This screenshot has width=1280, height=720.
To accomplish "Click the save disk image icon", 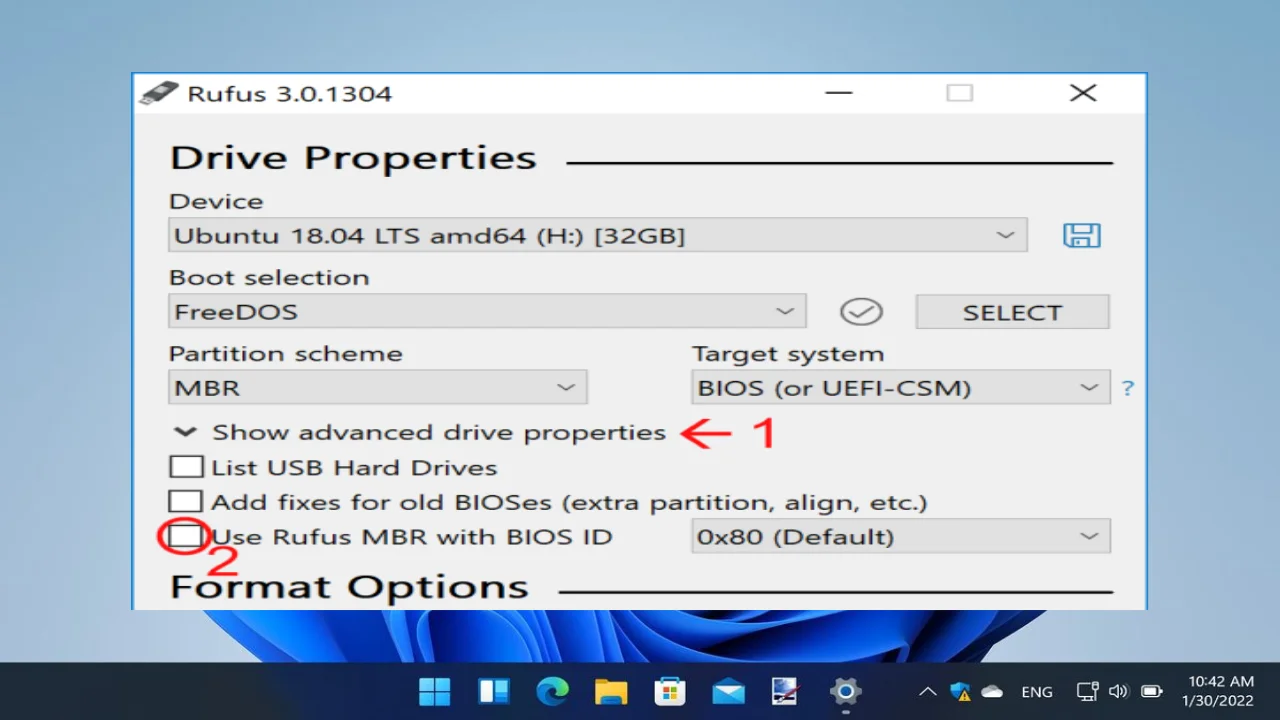I will [x=1081, y=236].
